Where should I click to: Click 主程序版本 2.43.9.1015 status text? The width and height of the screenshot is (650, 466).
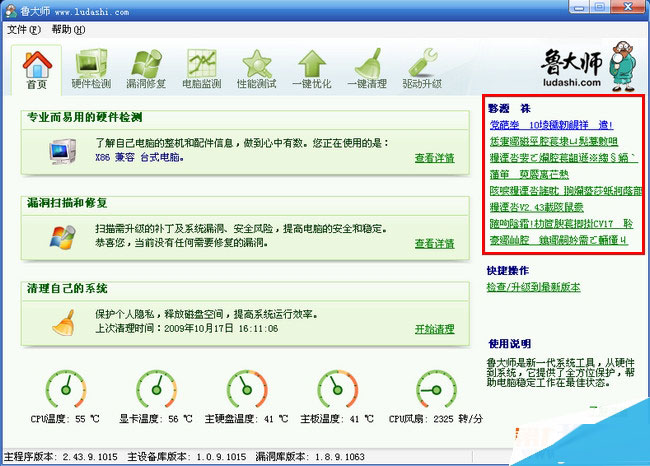tap(61, 457)
